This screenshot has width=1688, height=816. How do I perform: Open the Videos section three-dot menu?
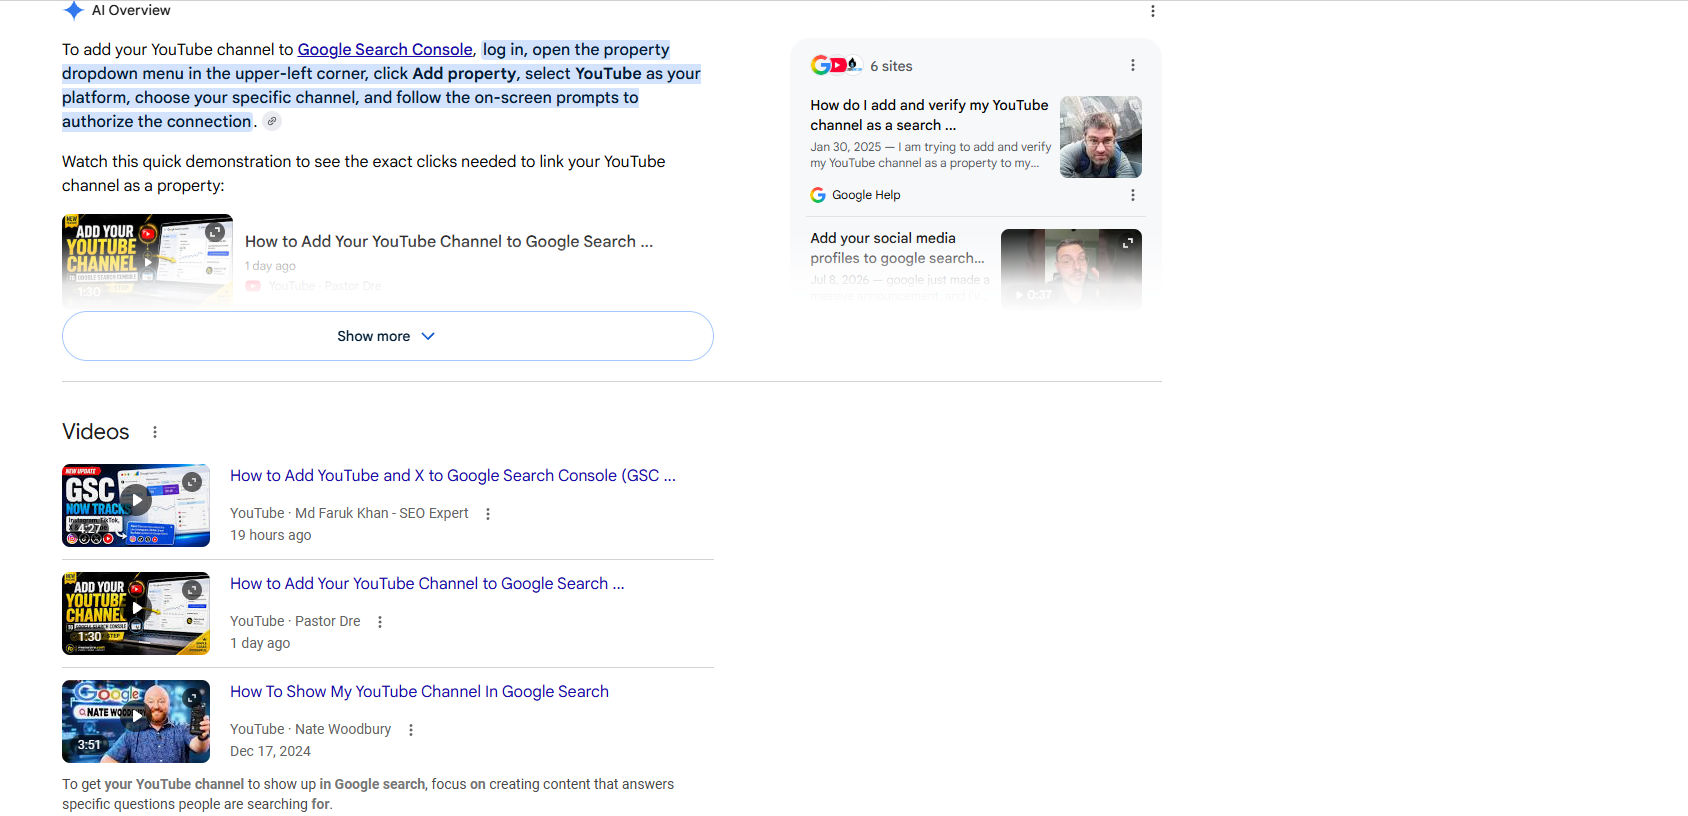(154, 432)
